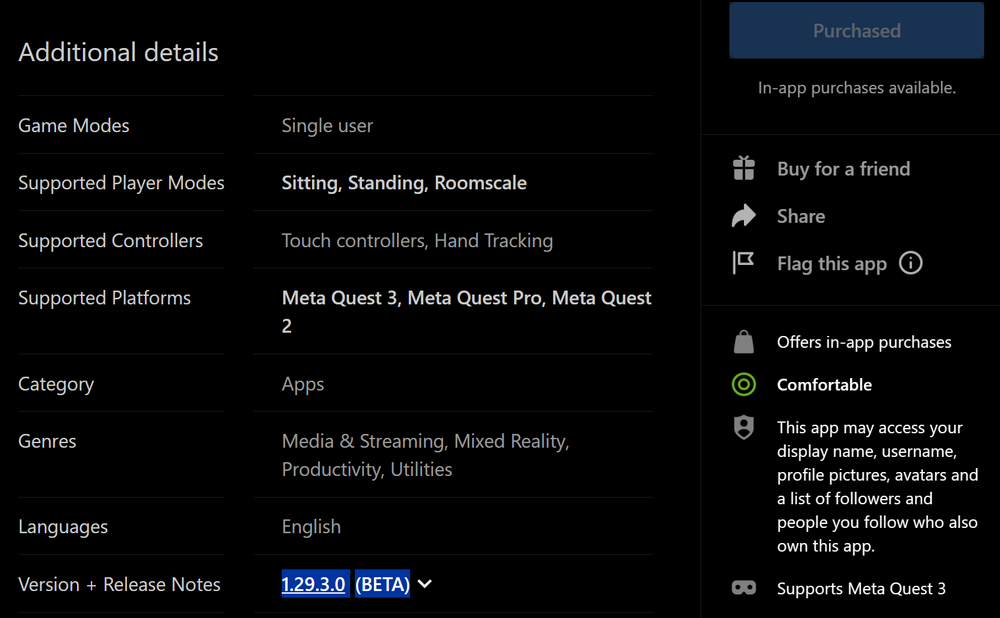Screen dimensions: 1000x618
Task: Click Supports Meta Quest 3 text
Action: [x=861, y=589]
